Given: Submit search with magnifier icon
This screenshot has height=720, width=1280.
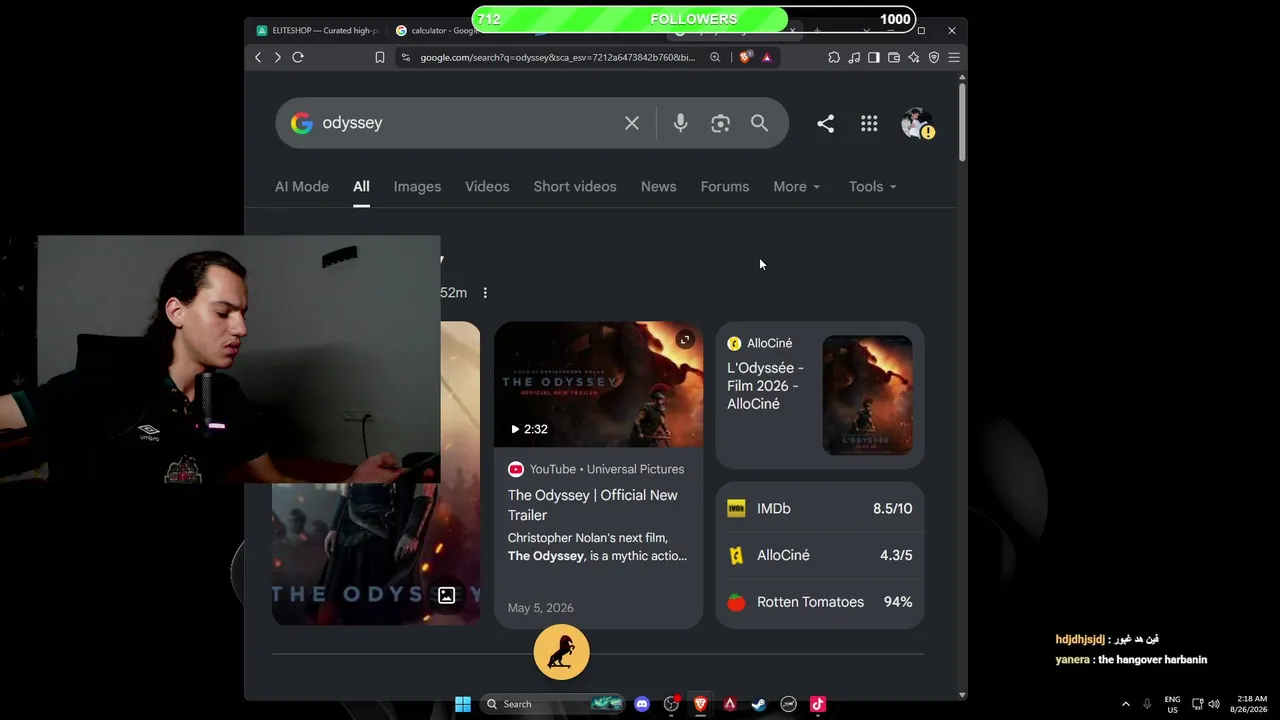Looking at the screenshot, I should (760, 123).
